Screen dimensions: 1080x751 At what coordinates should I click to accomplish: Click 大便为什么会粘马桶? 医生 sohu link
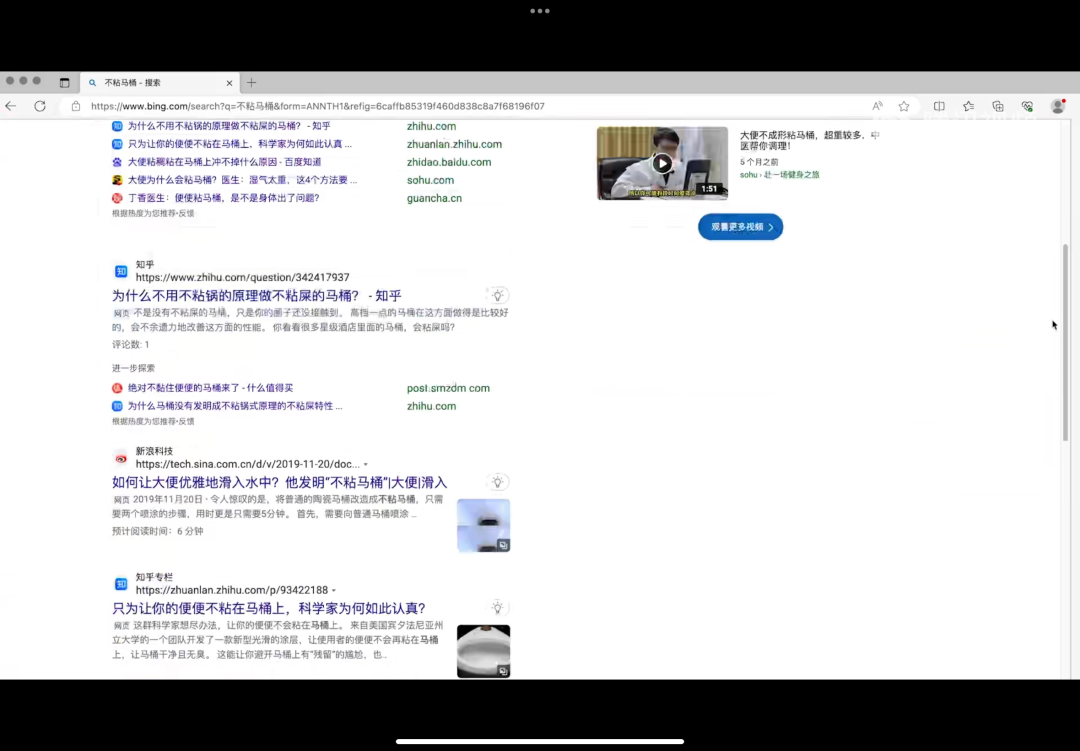point(242,180)
